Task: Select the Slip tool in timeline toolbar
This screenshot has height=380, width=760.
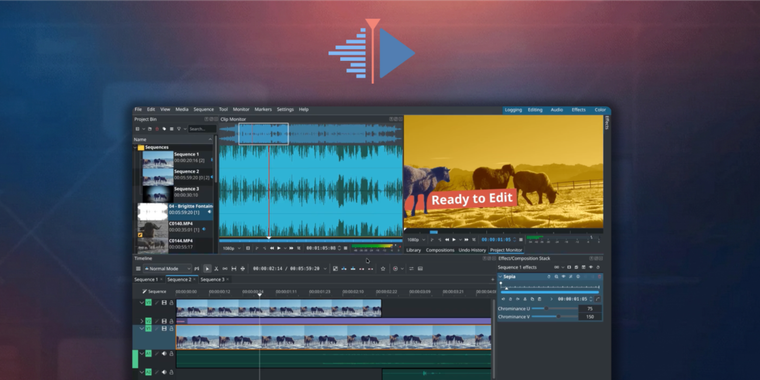Action: 234,269
